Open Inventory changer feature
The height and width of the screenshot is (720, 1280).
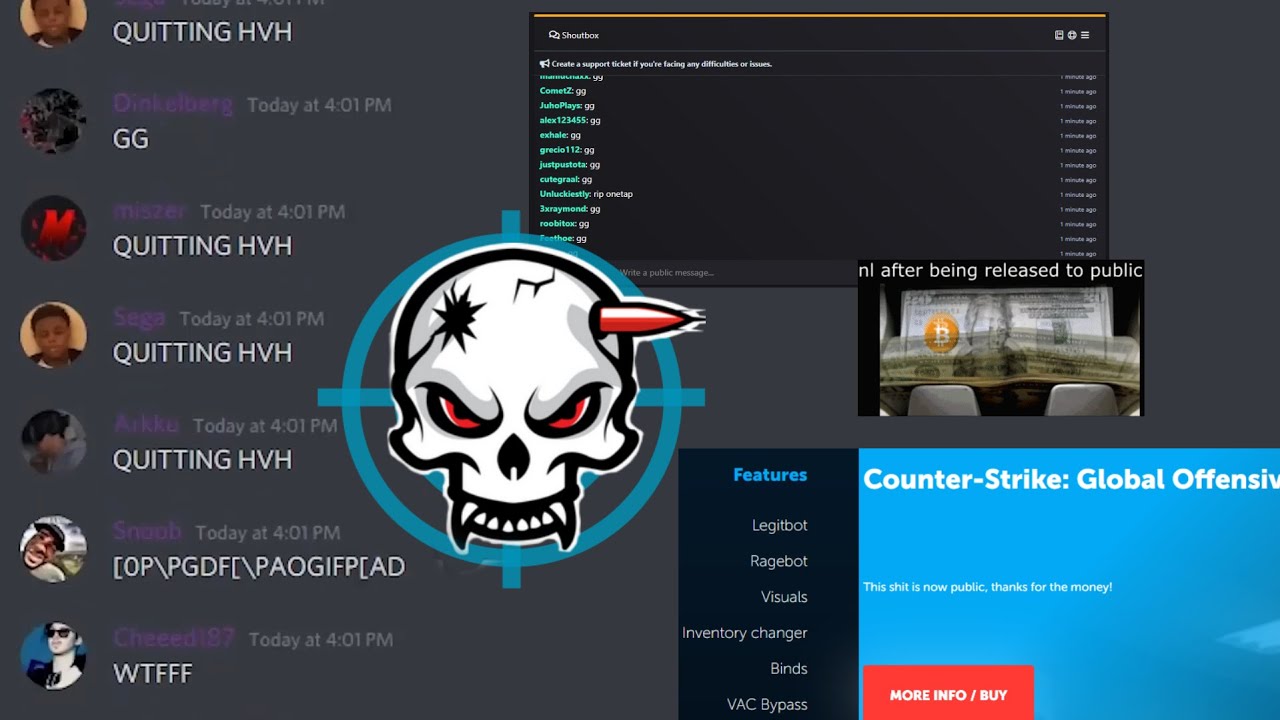click(x=744, y=633)
